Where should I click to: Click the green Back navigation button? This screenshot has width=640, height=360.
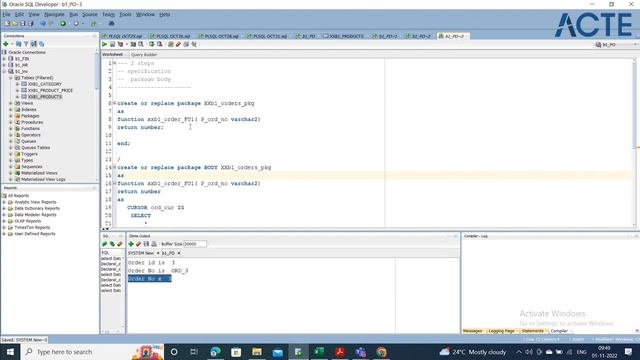tap(63, 24)
